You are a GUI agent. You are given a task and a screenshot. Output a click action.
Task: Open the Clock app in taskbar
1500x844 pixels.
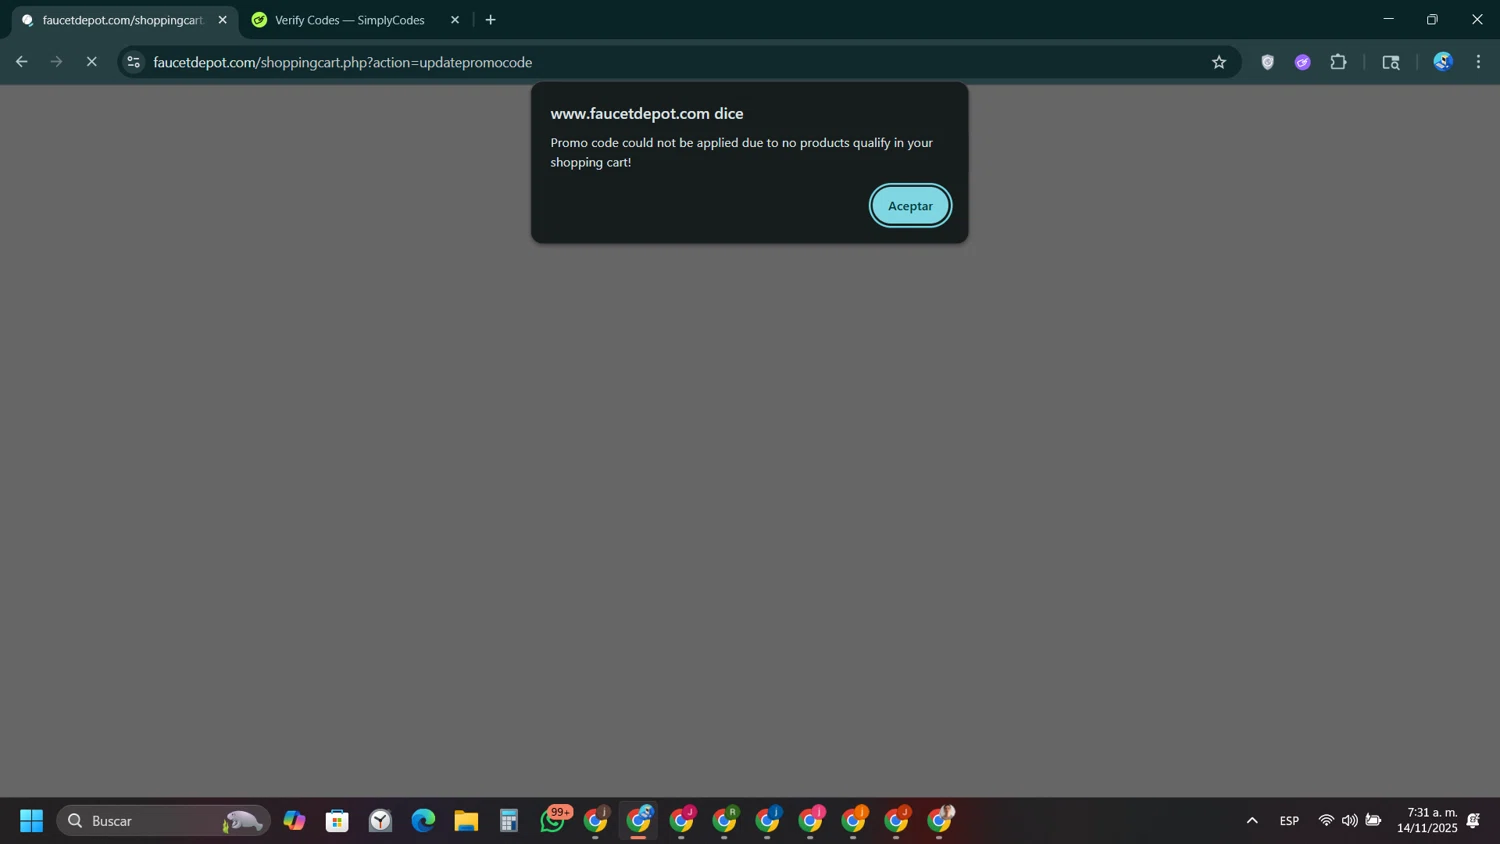(380, 821)
